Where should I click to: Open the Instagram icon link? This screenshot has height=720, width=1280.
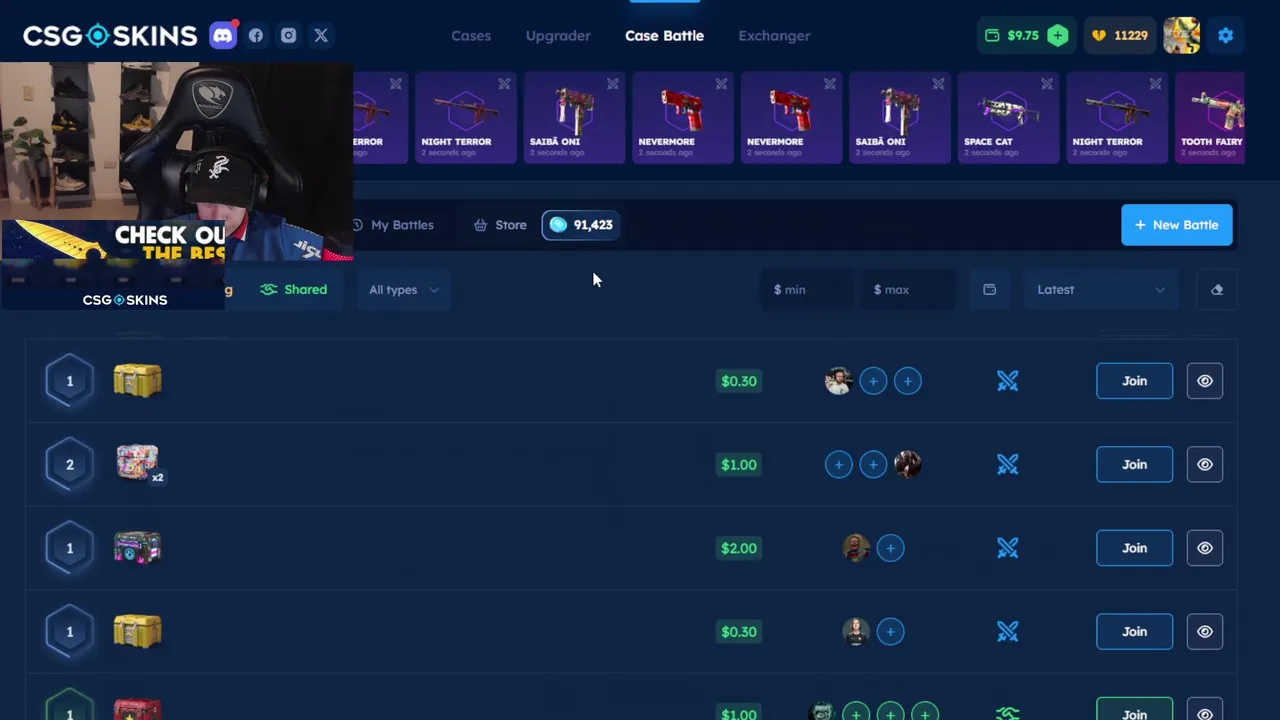[288, 35]
